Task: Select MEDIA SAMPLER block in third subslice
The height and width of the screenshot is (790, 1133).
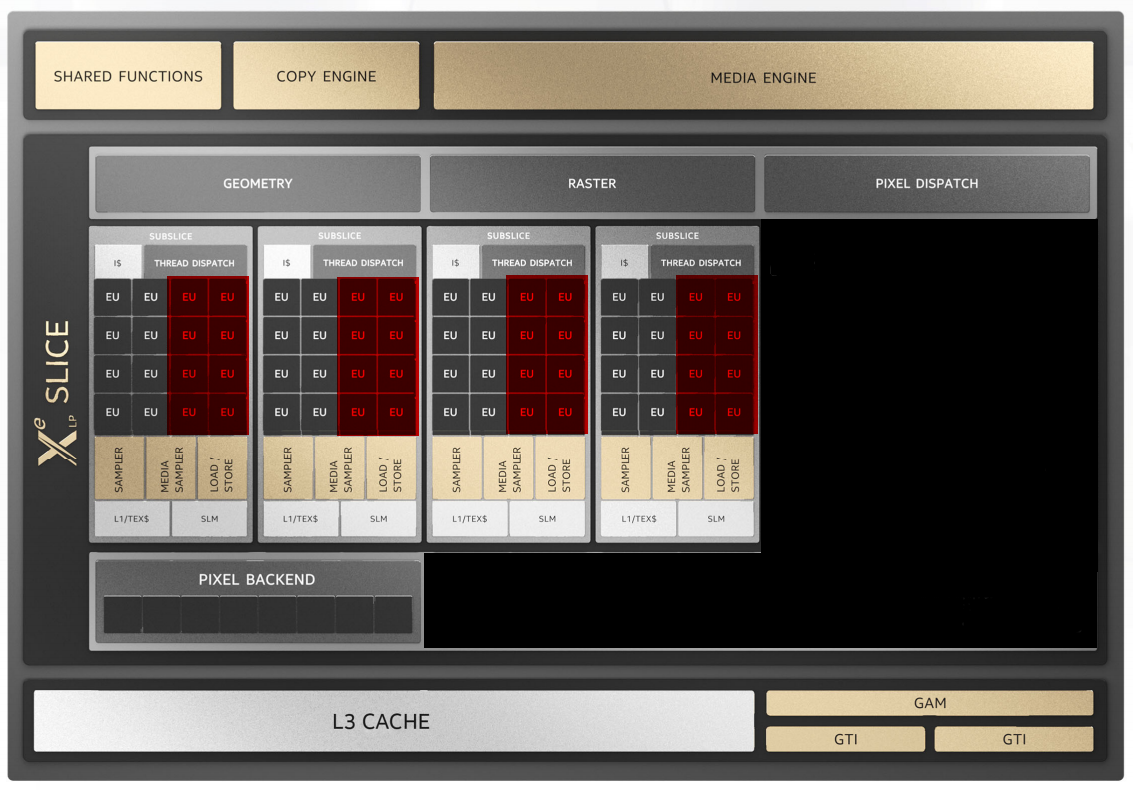Action: (x=509, y=468)
